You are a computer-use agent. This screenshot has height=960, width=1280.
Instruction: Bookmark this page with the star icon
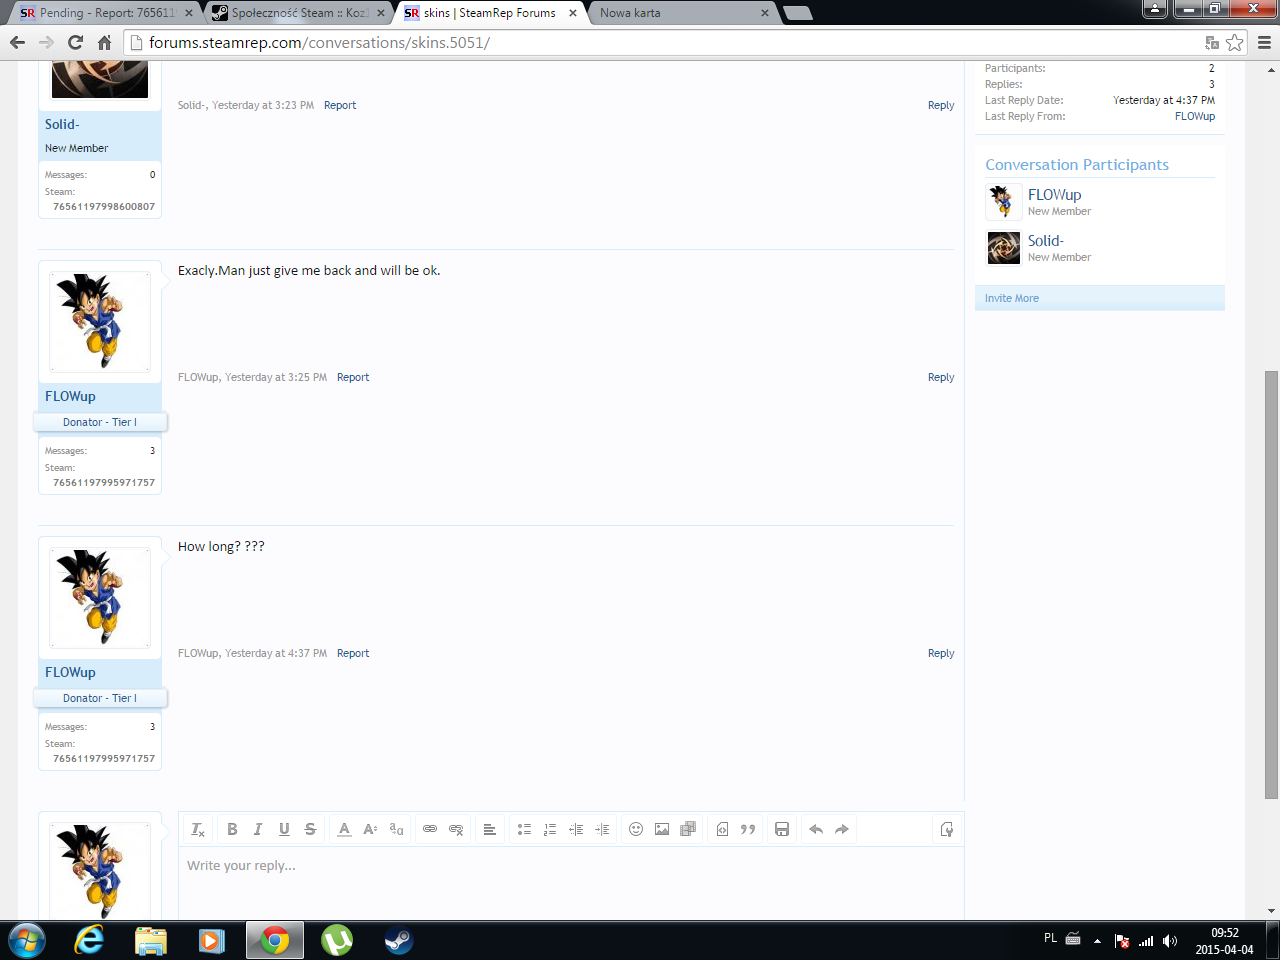coord(1235,42)
